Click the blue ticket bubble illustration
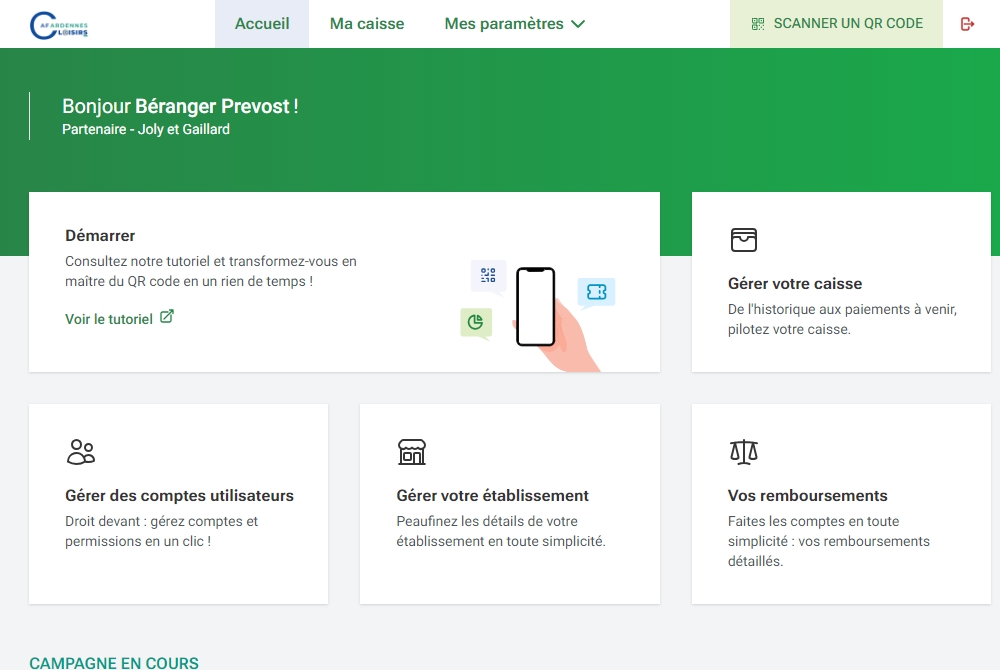1000x670 pixels. [596, 292]
